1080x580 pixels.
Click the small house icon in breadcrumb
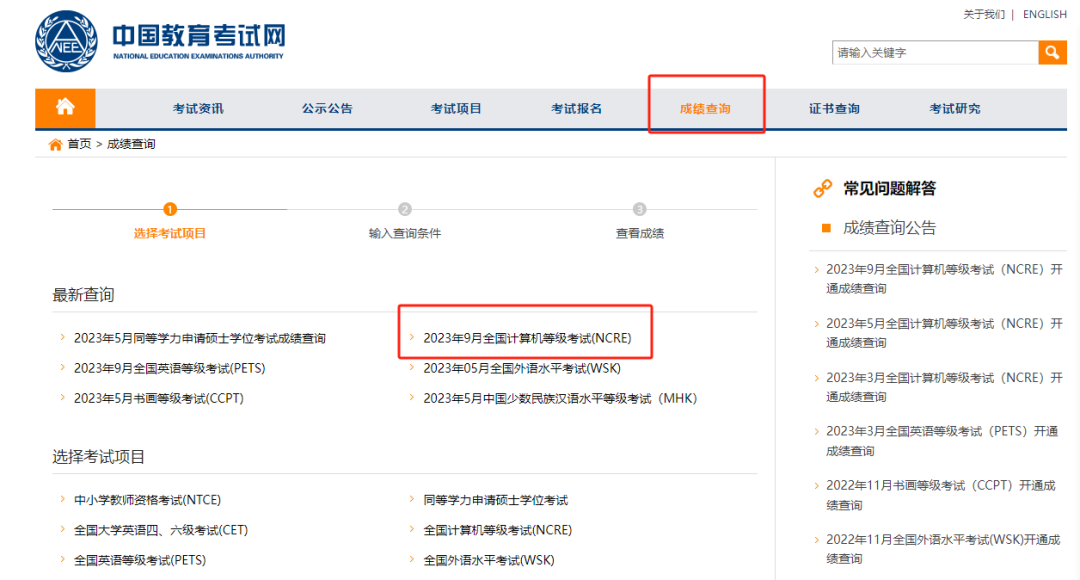[55, 144]
